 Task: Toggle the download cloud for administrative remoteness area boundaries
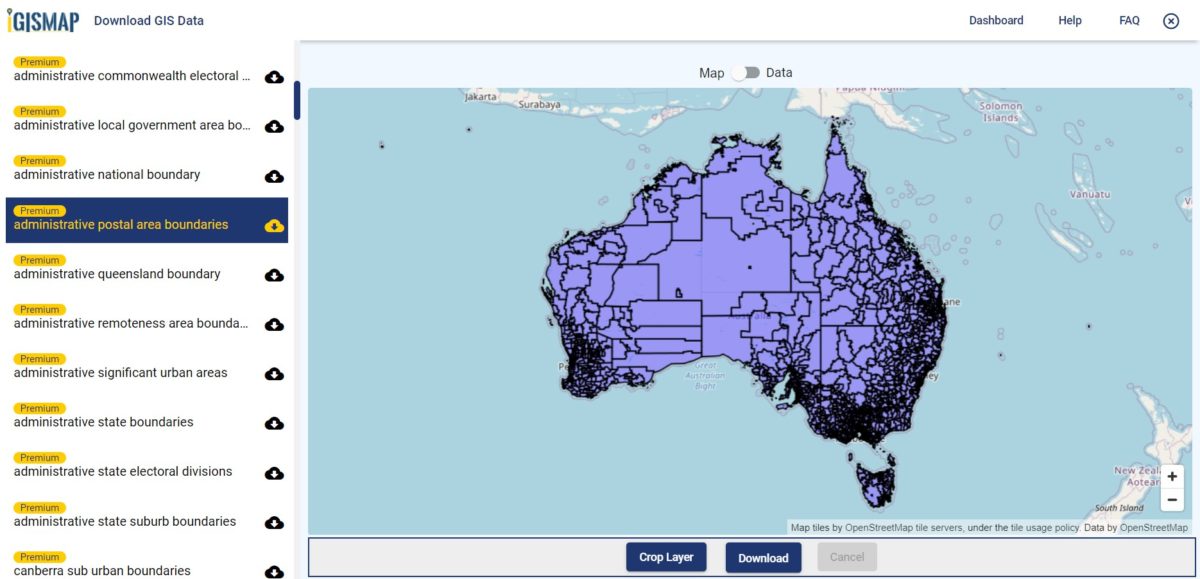tap(274, 324)
